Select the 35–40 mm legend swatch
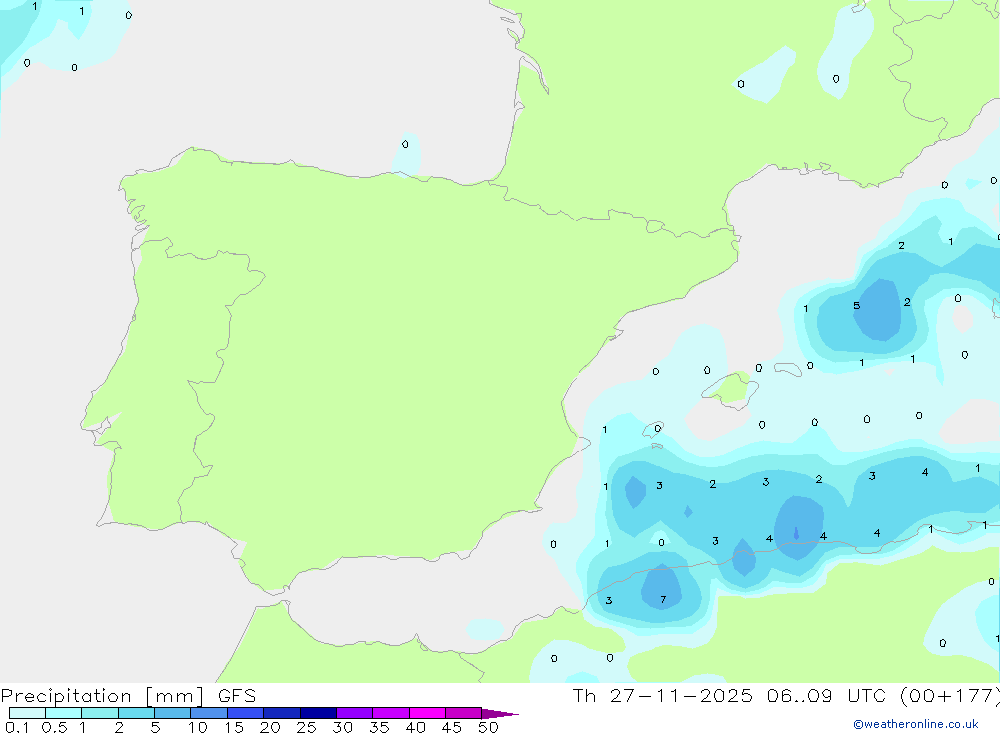This screenshot has height=733, width=1000. click(x=391, y=713)
